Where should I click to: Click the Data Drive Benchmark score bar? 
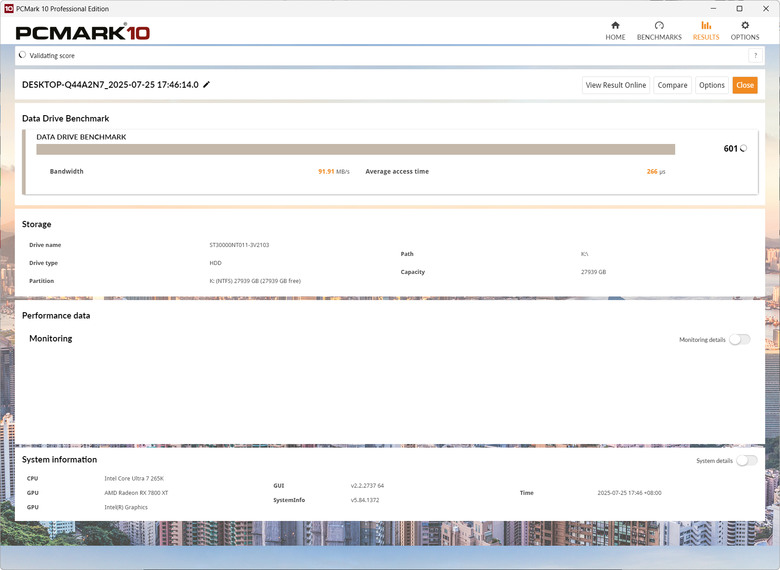click(x=356, y=149)
